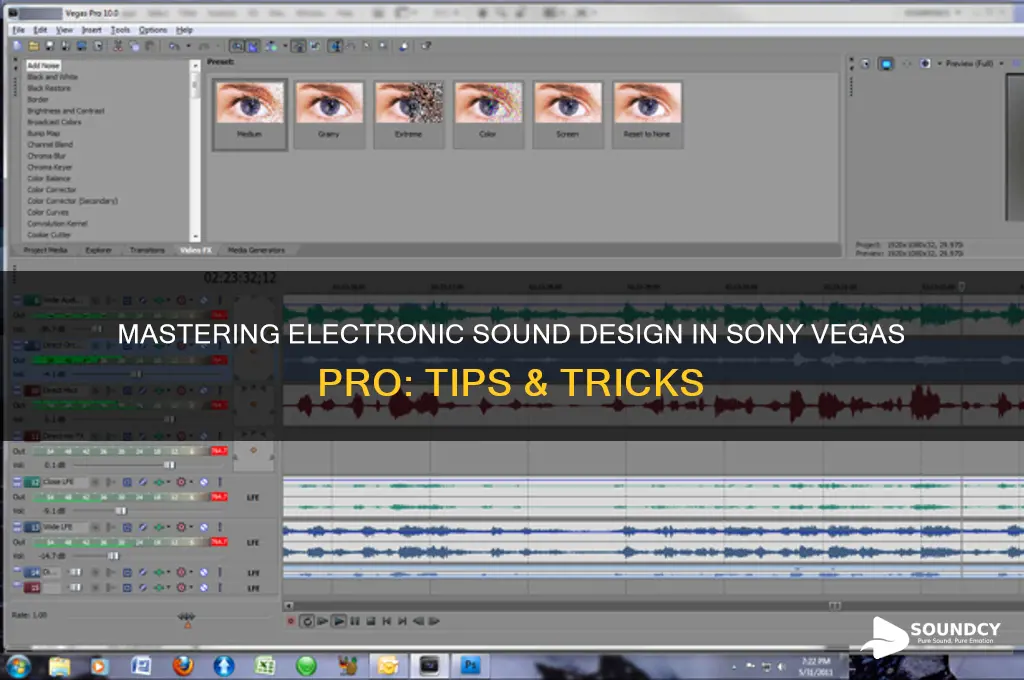Select the Zoom Edit tool
1024x680 pixels.
(x=383, y=46)
